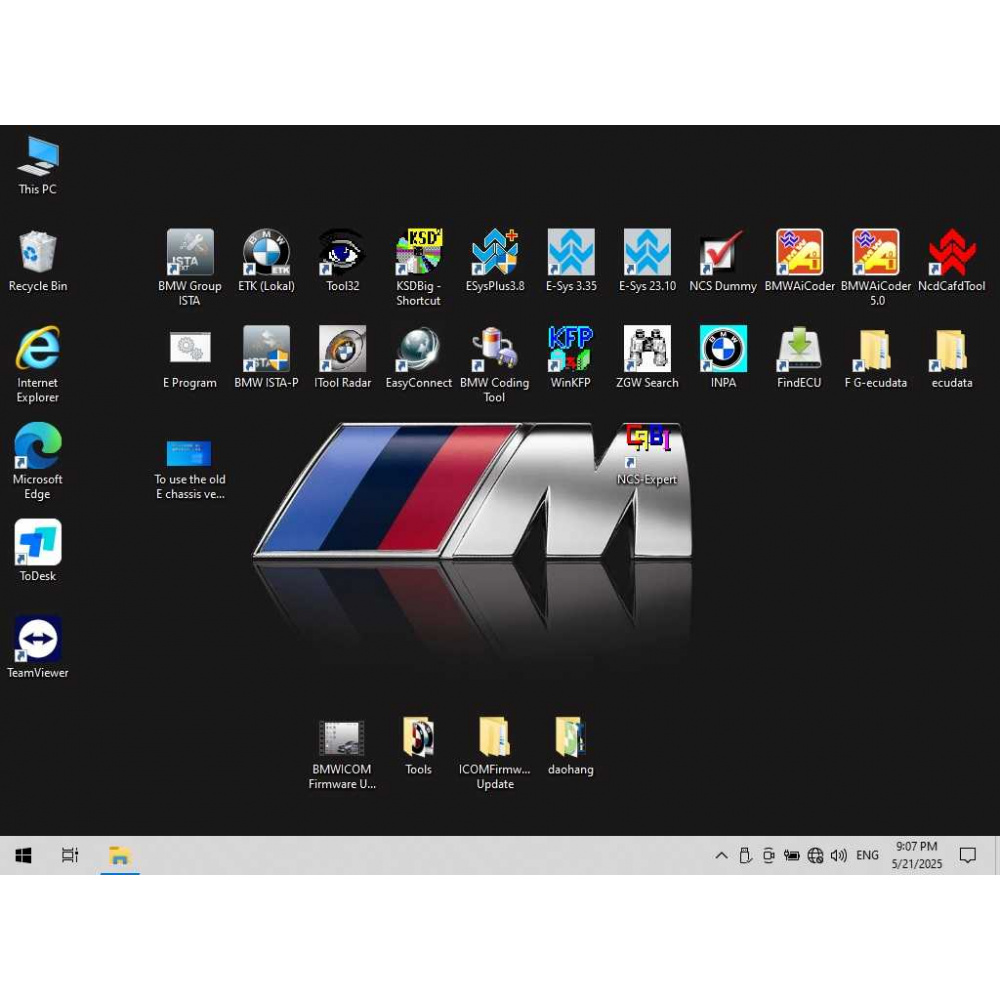This screenshot has width=1000, height=1000.
Task: Open the ITool Radar icon
Action: tap(342, 358)
